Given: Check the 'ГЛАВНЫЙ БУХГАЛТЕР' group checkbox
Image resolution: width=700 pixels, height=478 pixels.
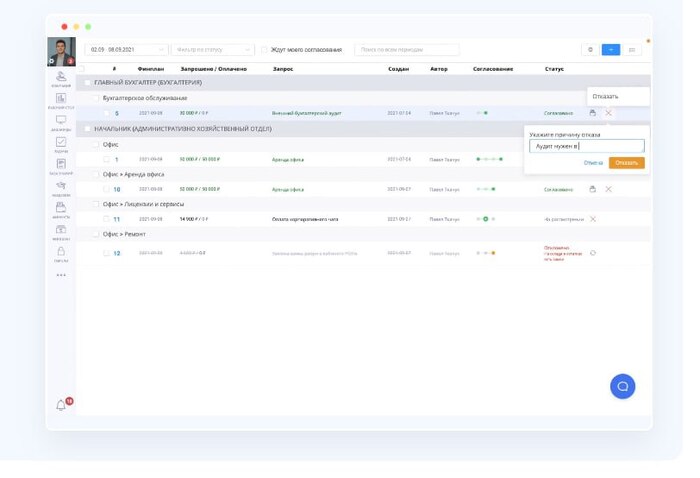Looking at the screenshot, I should pos(86,83).
